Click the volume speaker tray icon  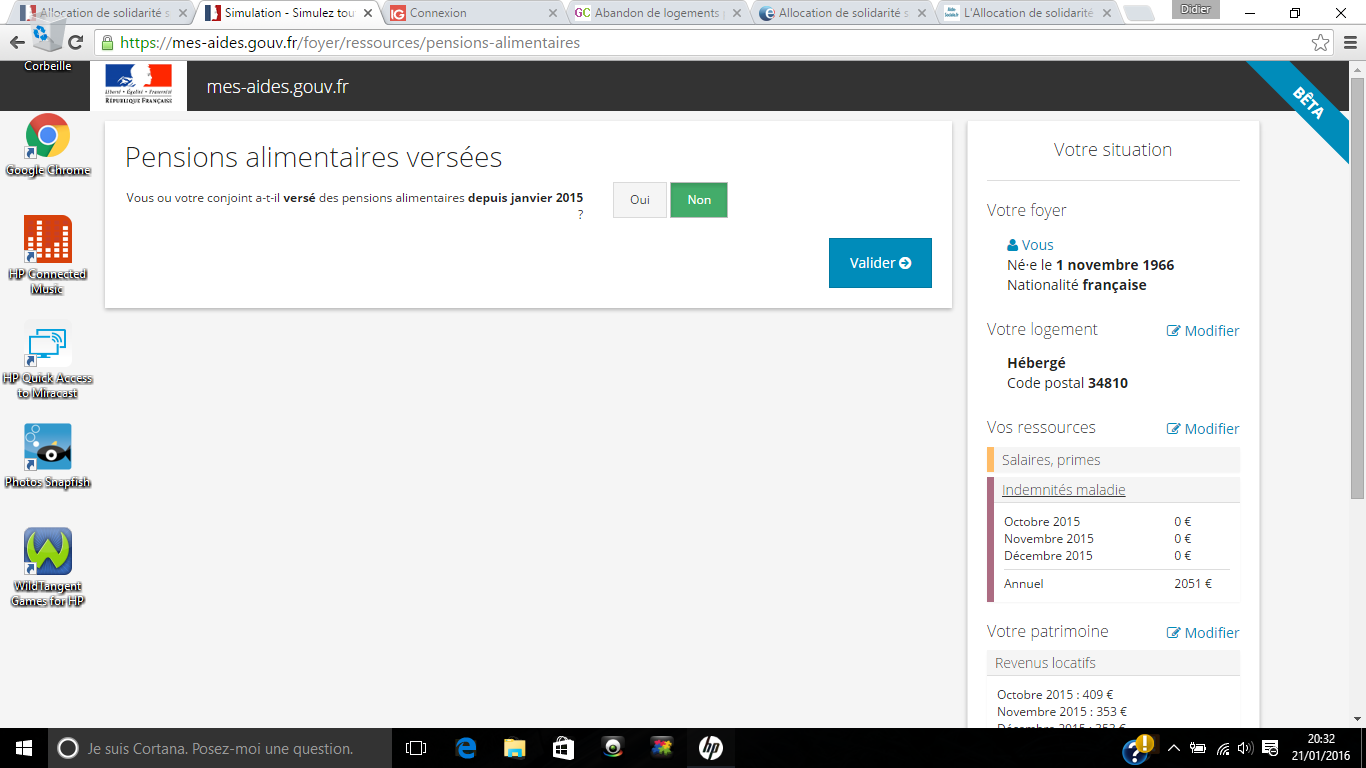pyautogui.click(x=1245, y=748)
